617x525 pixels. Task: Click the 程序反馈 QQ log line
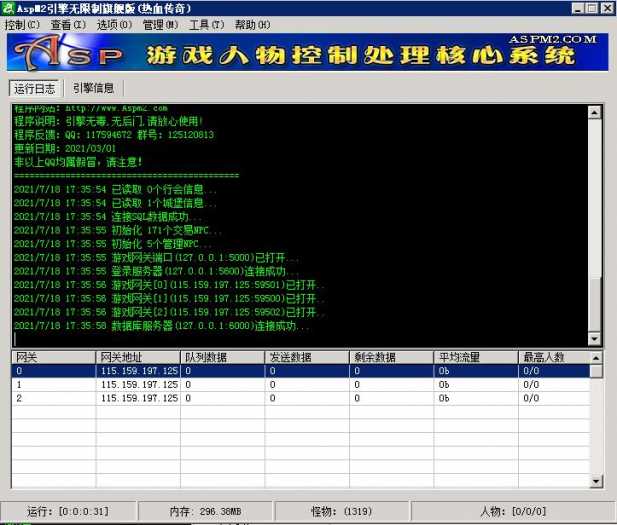(x=114, y=135)
